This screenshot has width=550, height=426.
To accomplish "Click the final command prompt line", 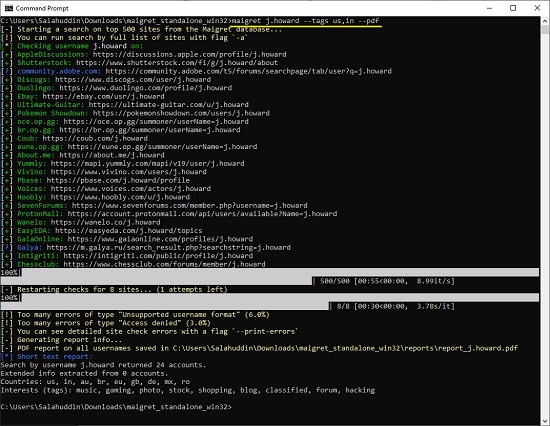I will [x=116, y=407].
